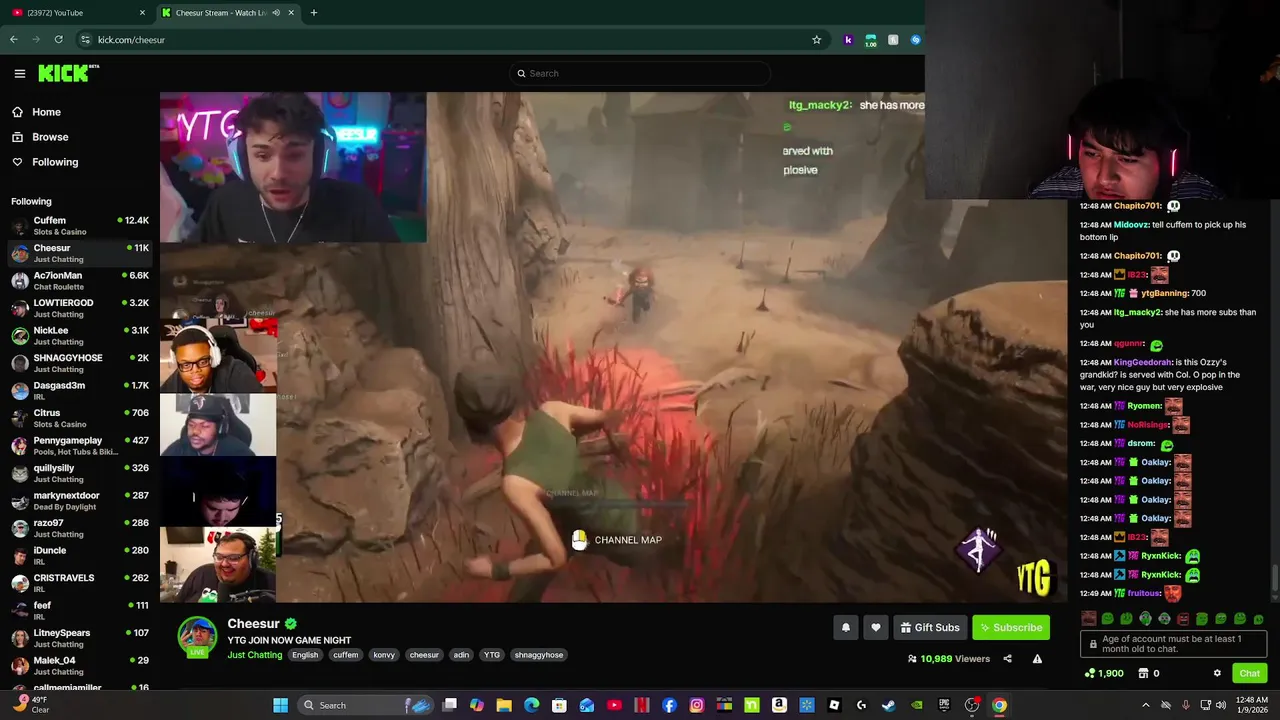This screenshot has width=1280, height=720.
Task: Open File Explorer from taskbar
Action: coord(504,705)
